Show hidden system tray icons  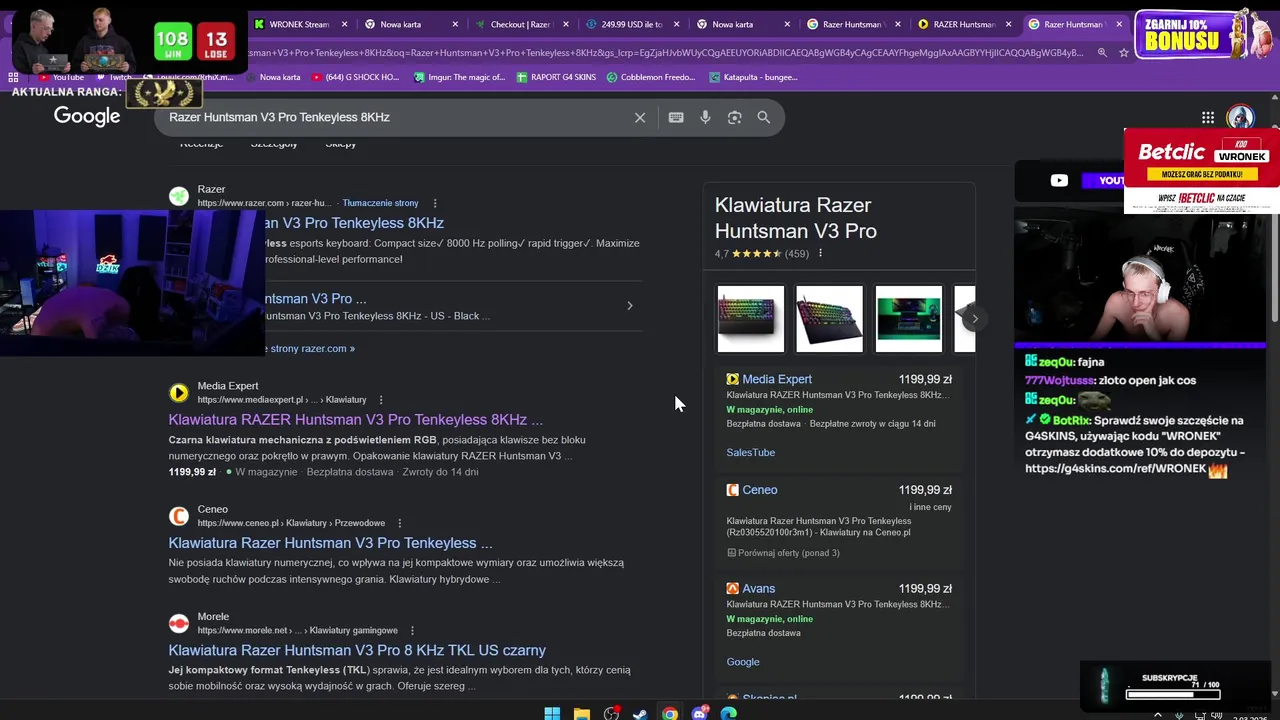1158,715
